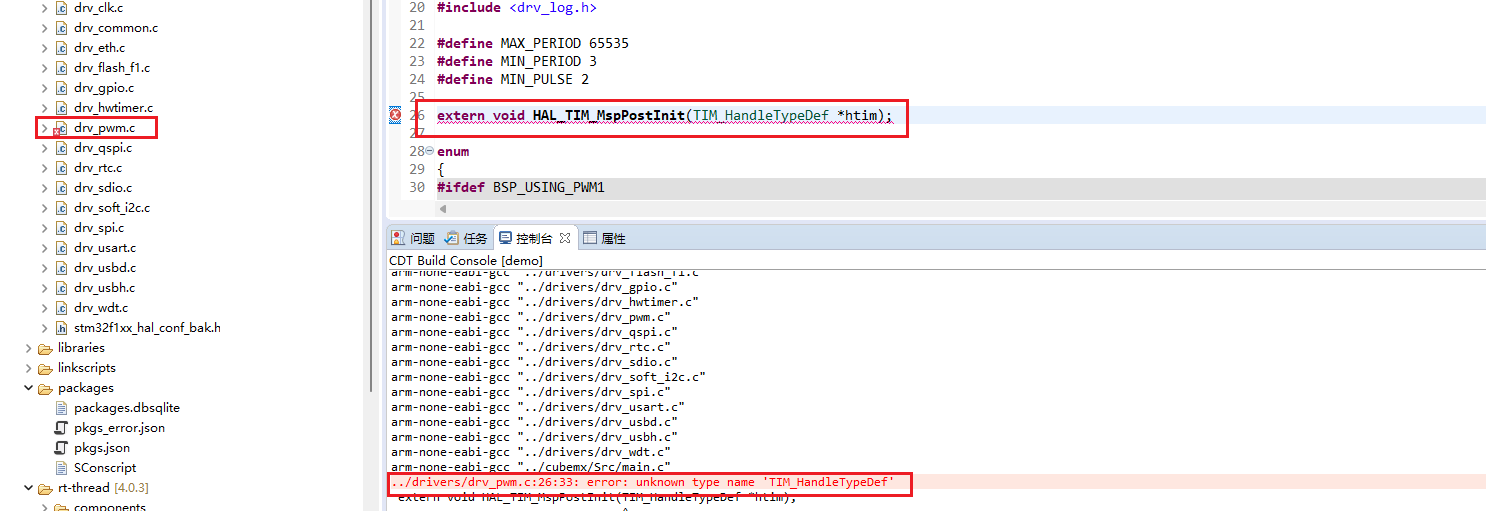Expand the linkscripts folder
The image size is (1486, 511).
tap(28, 368)
